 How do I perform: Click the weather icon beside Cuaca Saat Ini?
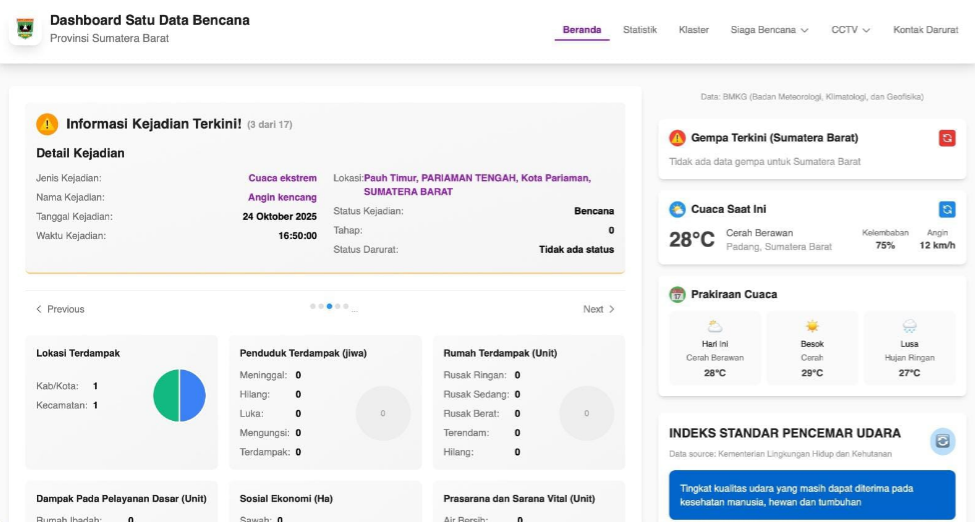[677, 209]
